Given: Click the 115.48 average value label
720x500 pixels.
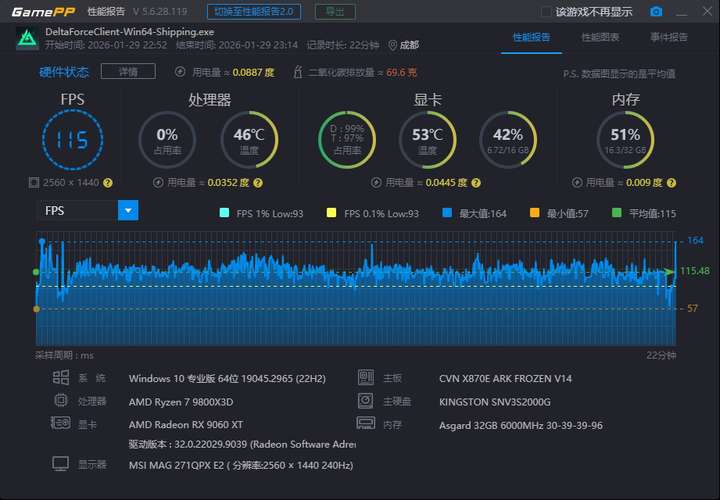Looking at the screenshot, I should coord(695,271).
